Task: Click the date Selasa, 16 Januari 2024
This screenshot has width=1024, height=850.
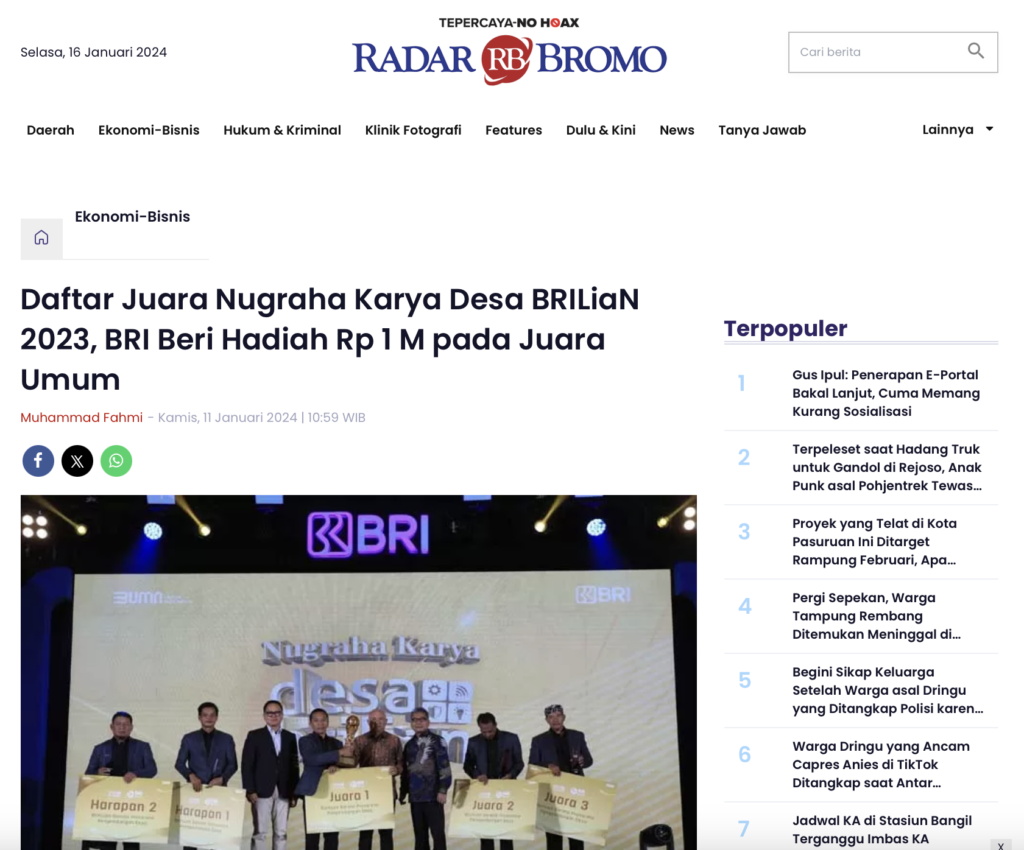Action: click(93, 52)
